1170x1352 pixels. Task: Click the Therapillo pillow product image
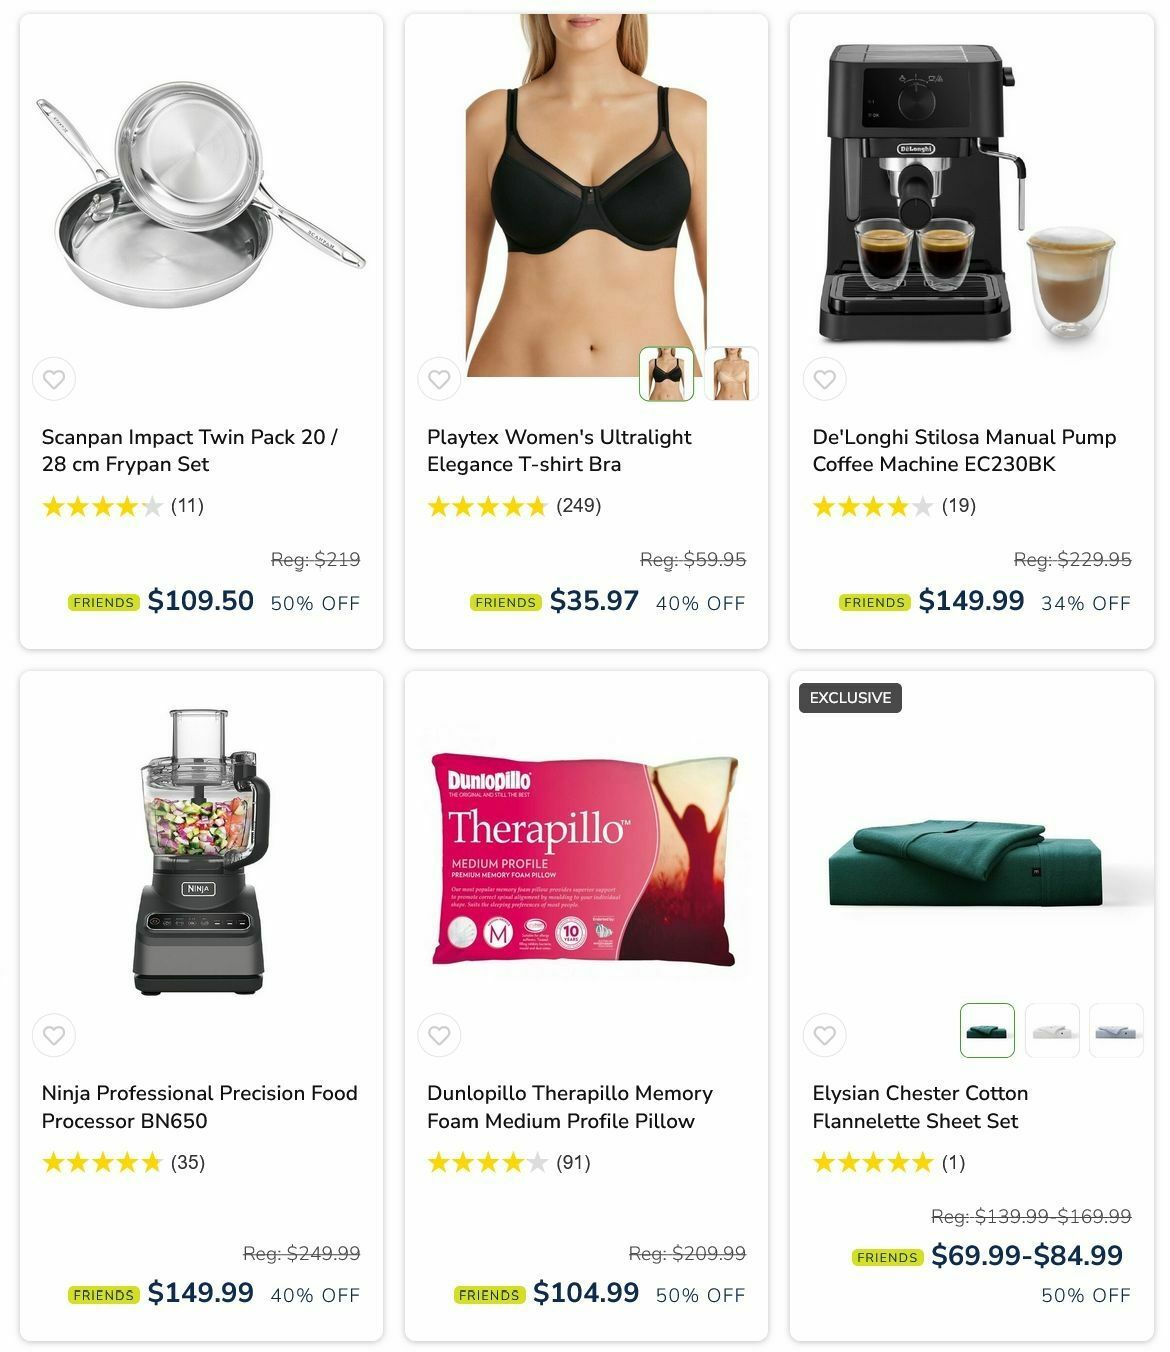click(586, 860)
